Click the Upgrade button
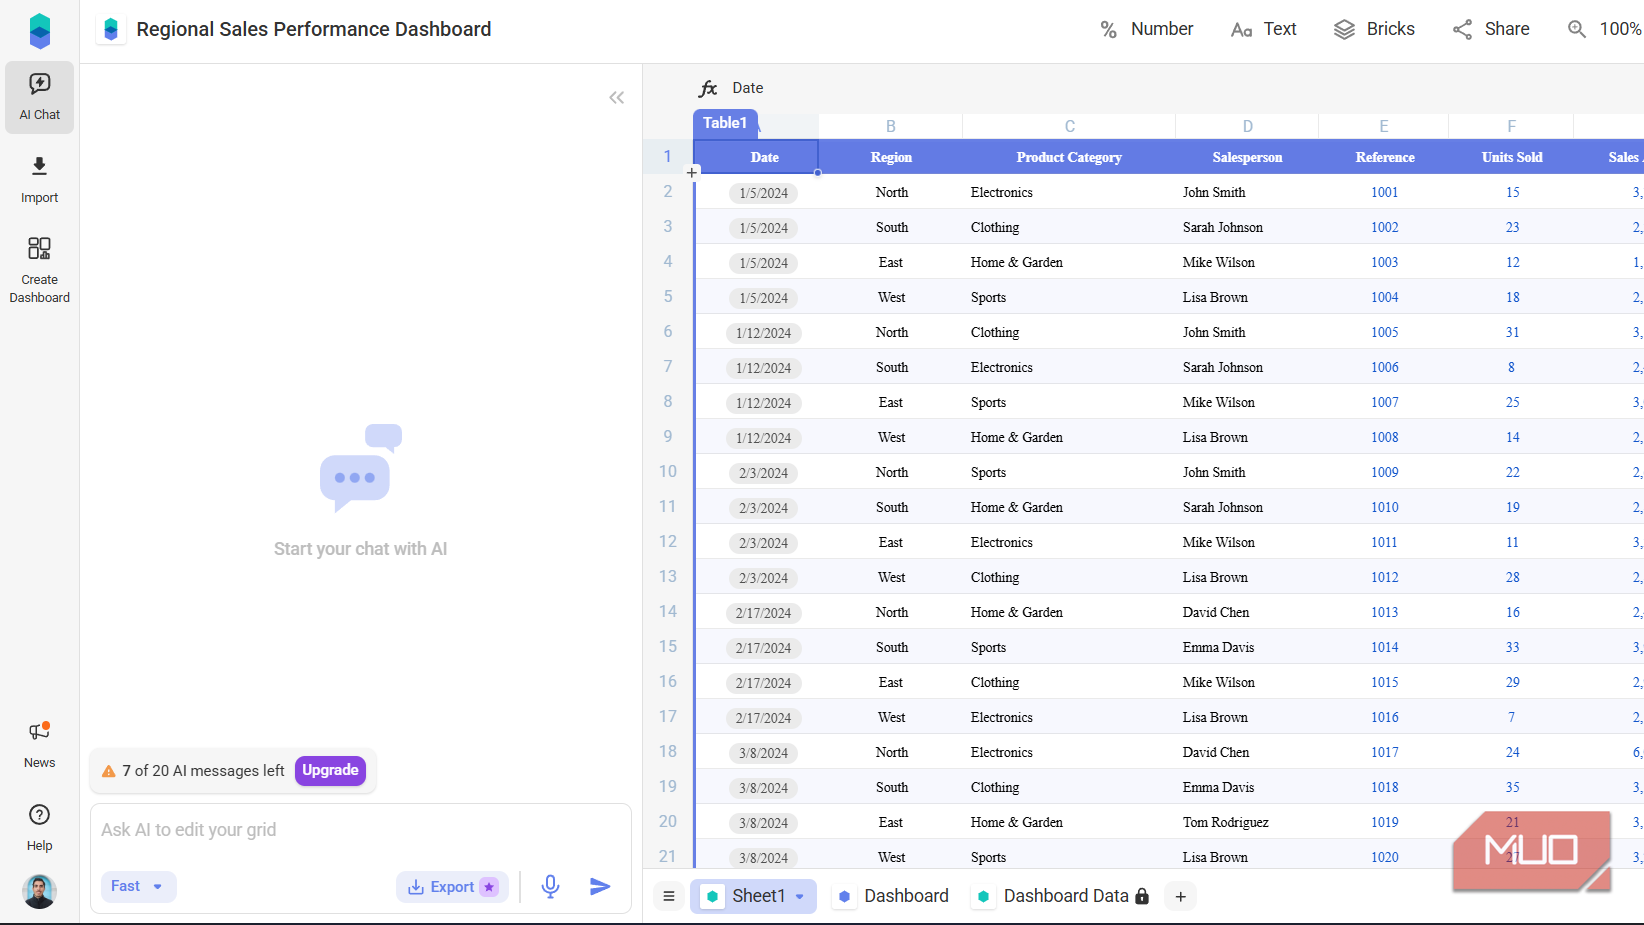The image size is (1644, 925). pyautogui.click(x=330, y=770)
